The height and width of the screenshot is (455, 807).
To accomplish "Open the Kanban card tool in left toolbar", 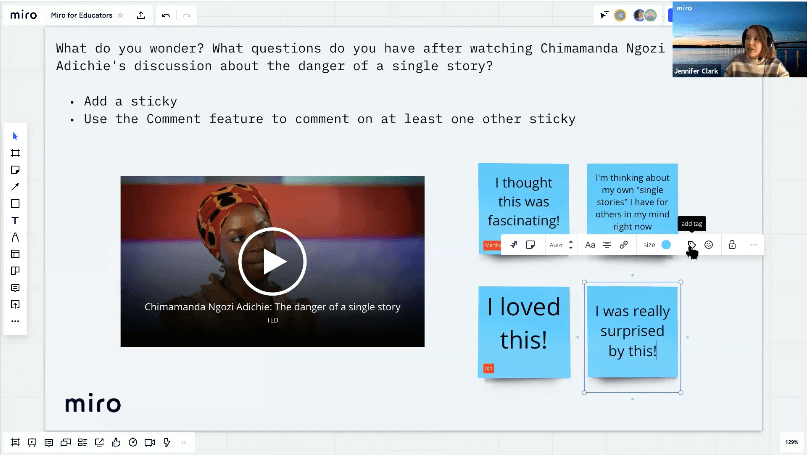I will [x=15, y=271].
